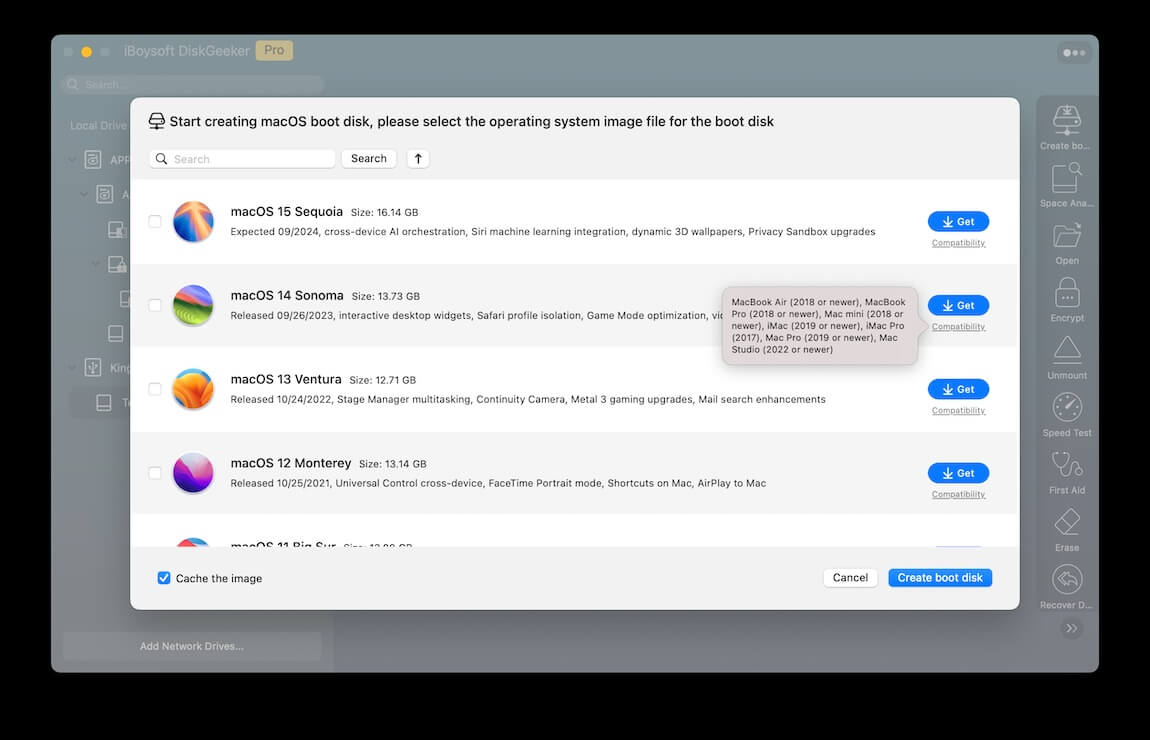Click the up arrow sort button
Screen dimensions: 1150x740
pos(418,159)
